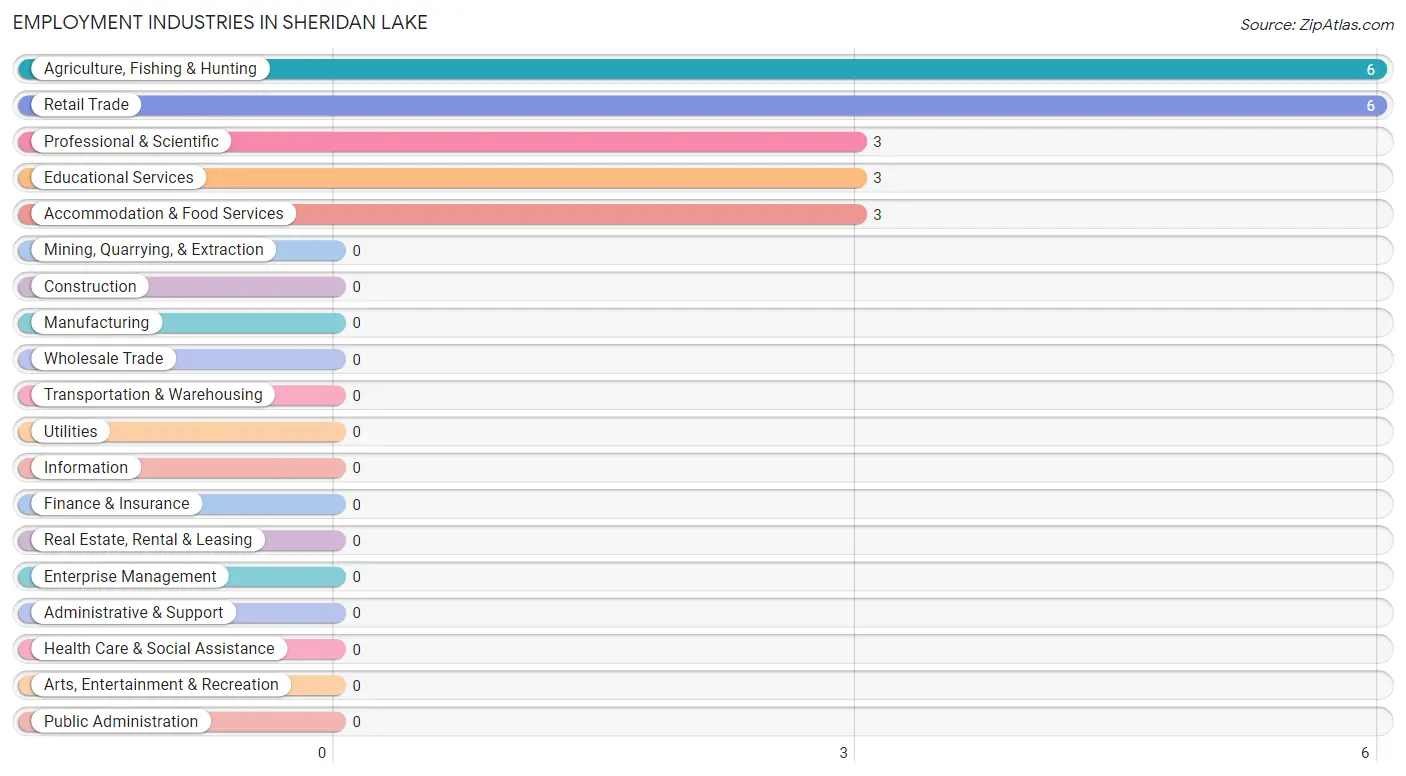The width and height of the screenshot is (1406, 776).
Task: Click value 3 beside Accommodation & Food Services bar
Action: (877, 215)
